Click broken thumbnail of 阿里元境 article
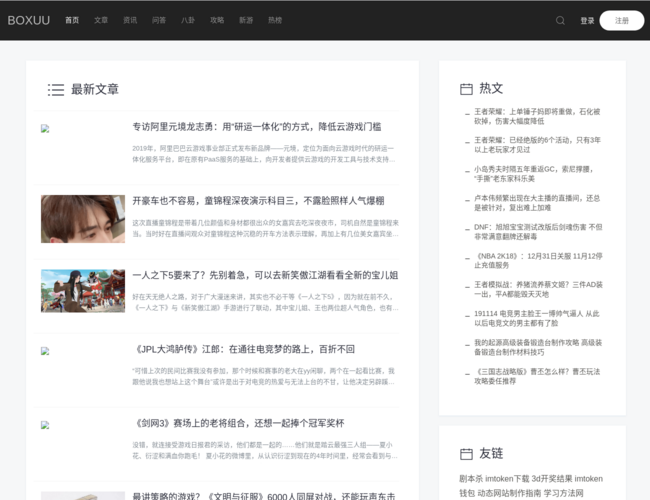This screenshot has width=650, height=500. point(45,129)
